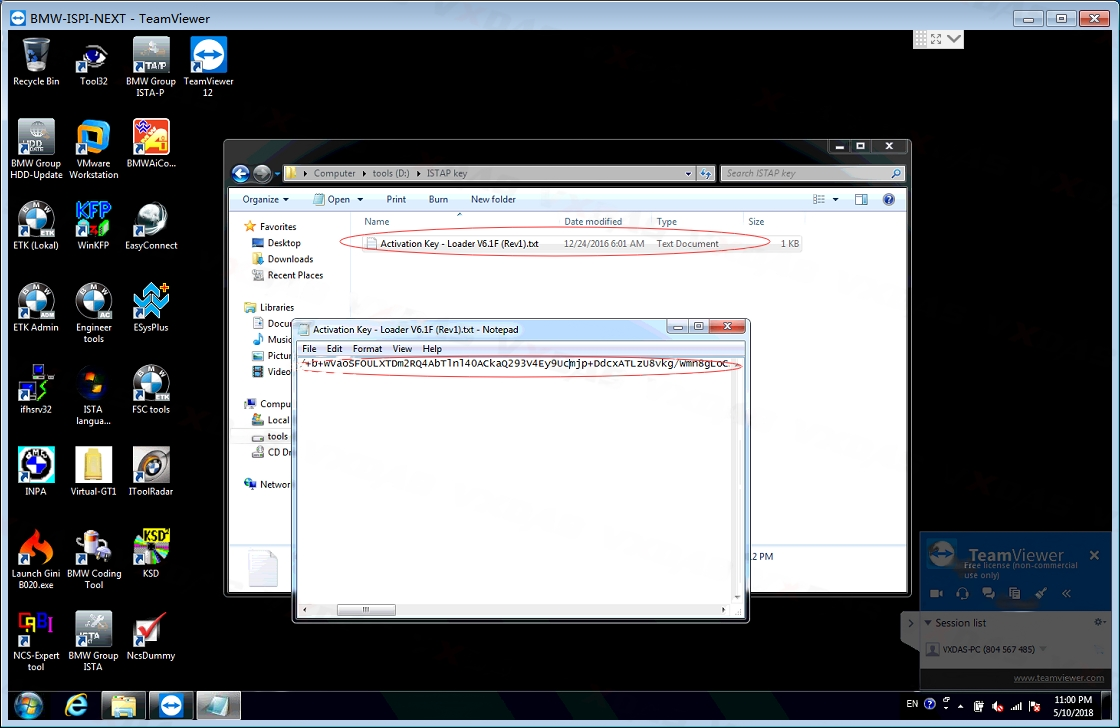Launch BMW Group ISTA shortcut
This screenshot has height=728, width=1120.
click(94, 642)
